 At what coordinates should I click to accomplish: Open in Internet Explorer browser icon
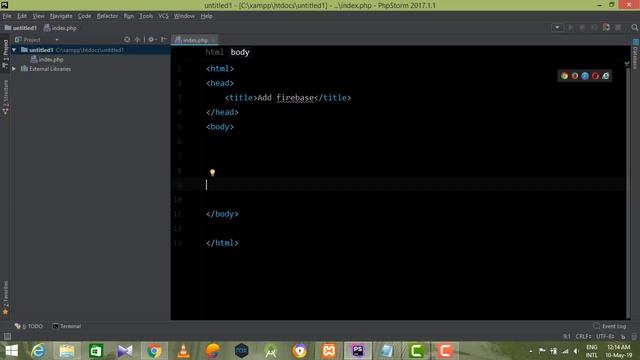pos(606,76)
